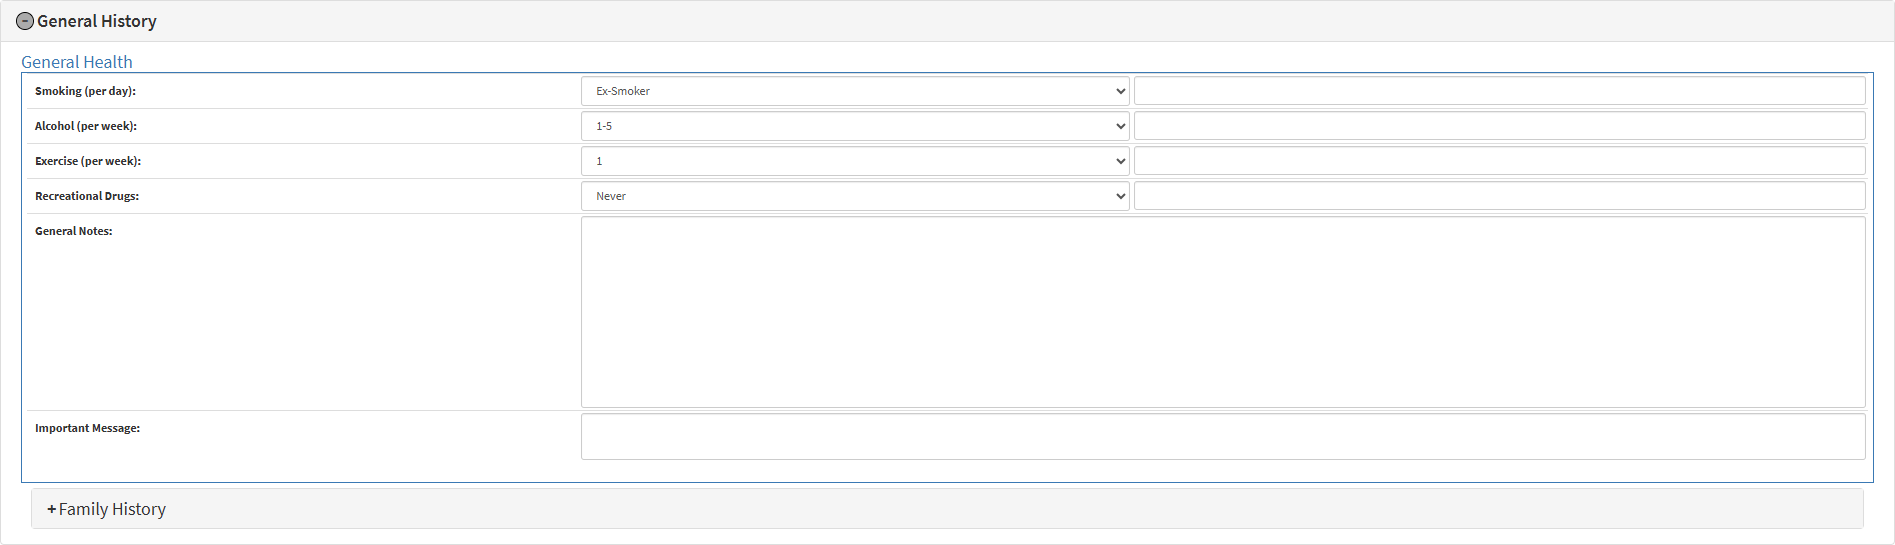Focus the Important Message text box
Viewport: 1895px width, 545px height.
click(x=1222, y=437)
